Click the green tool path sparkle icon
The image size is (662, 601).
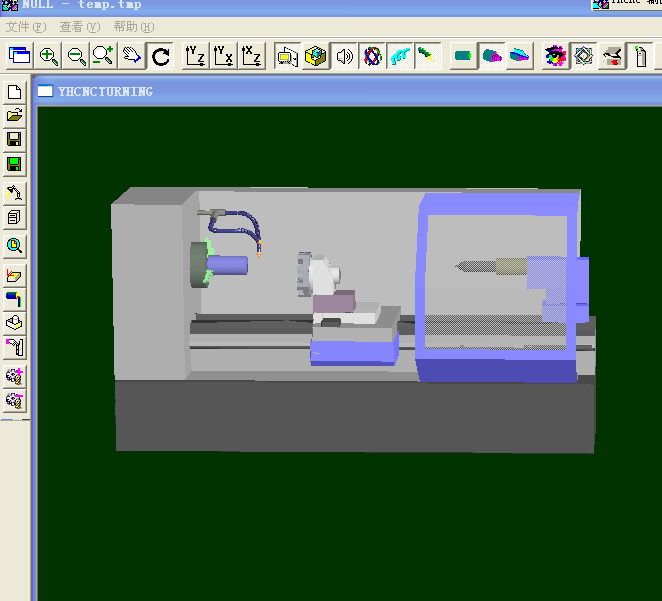pyautogui.click(x=428, y=56)
